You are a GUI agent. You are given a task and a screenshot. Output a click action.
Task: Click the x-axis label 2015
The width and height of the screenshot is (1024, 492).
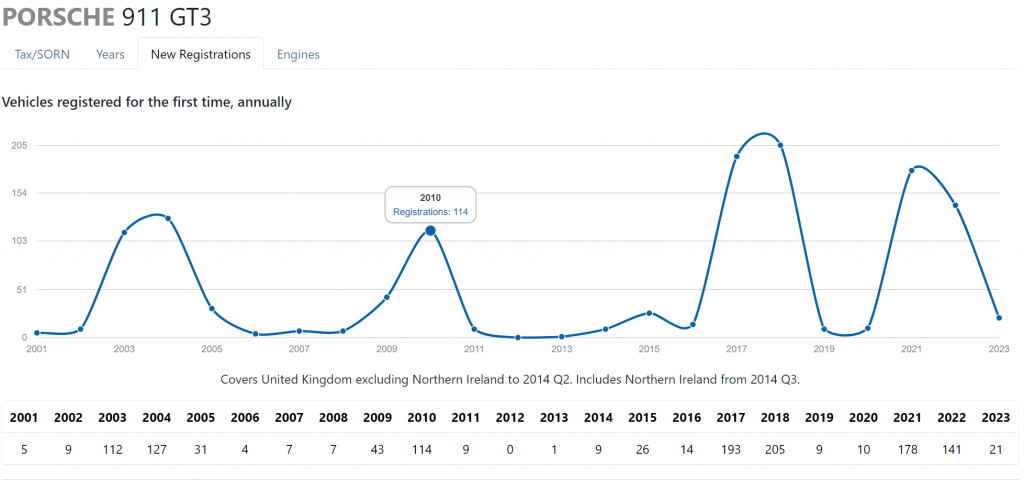pyautogui.click(x=649, y=349)
